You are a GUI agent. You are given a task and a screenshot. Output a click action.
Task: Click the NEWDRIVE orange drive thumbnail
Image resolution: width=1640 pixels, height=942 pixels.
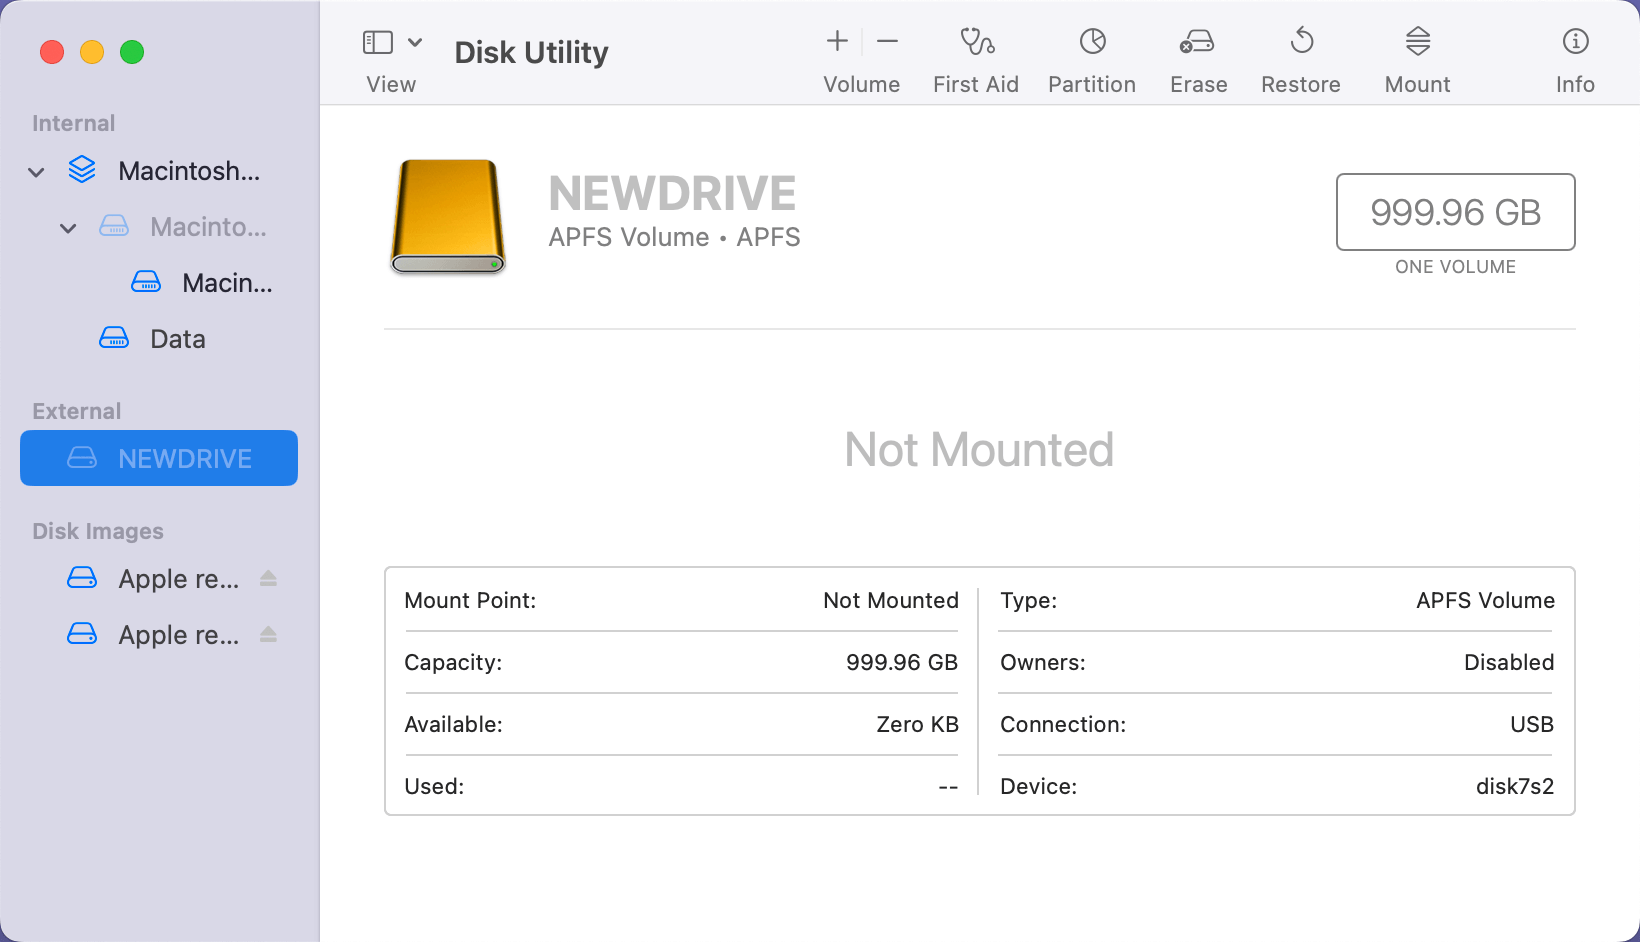tap(447, 217)
